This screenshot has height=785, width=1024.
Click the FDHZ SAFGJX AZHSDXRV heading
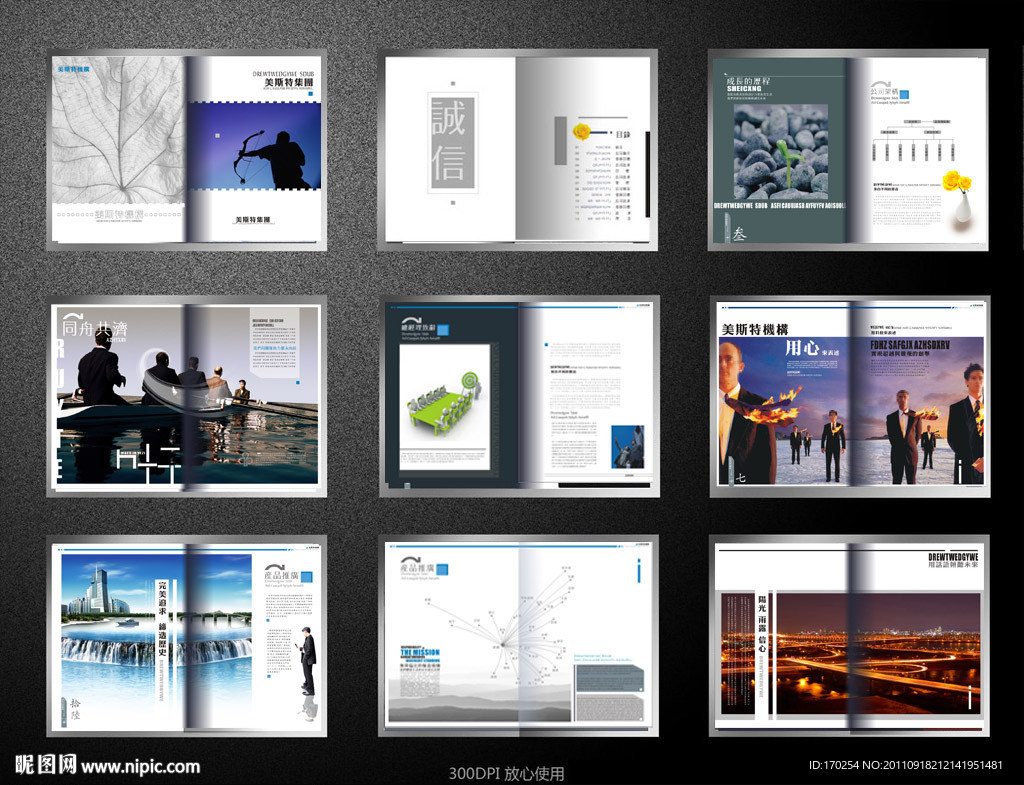pyautogui.click(x=909, y=344)
